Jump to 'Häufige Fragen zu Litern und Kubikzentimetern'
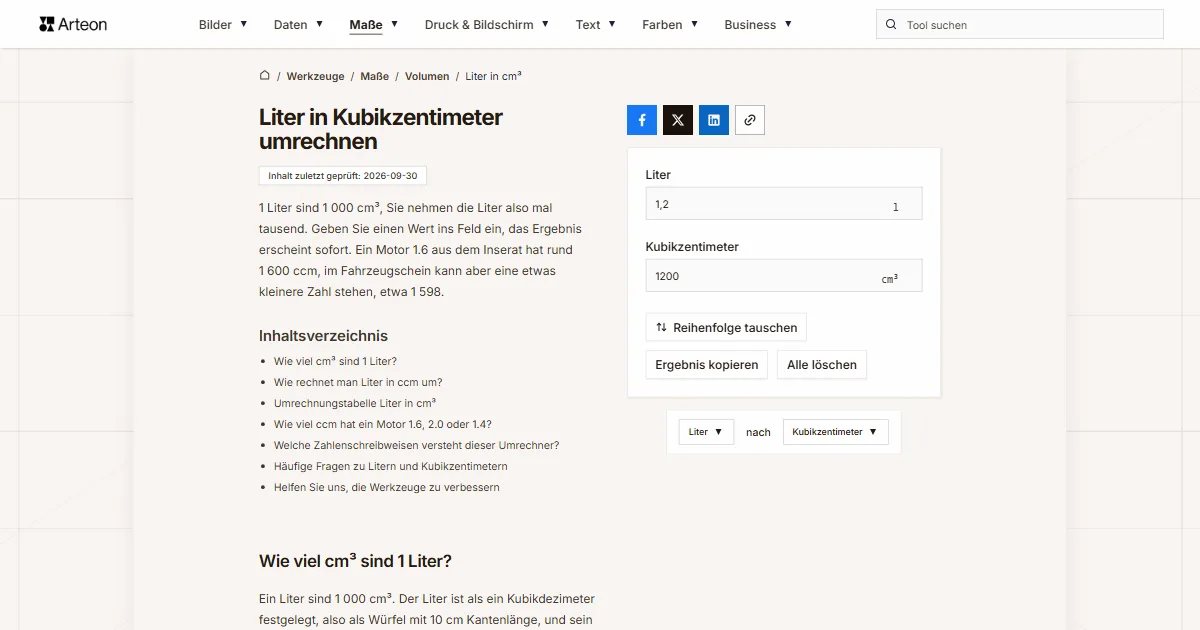The image size is (1200, 630). [x=391, y=466]
